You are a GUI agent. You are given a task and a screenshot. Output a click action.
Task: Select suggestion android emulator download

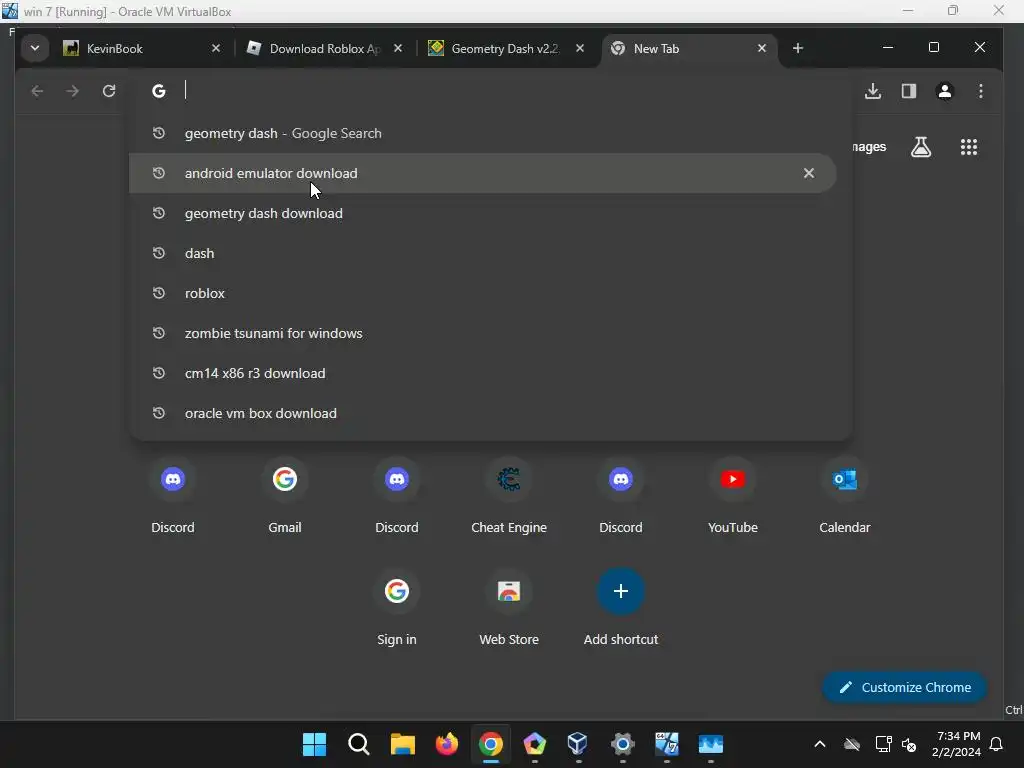point(483,173)
